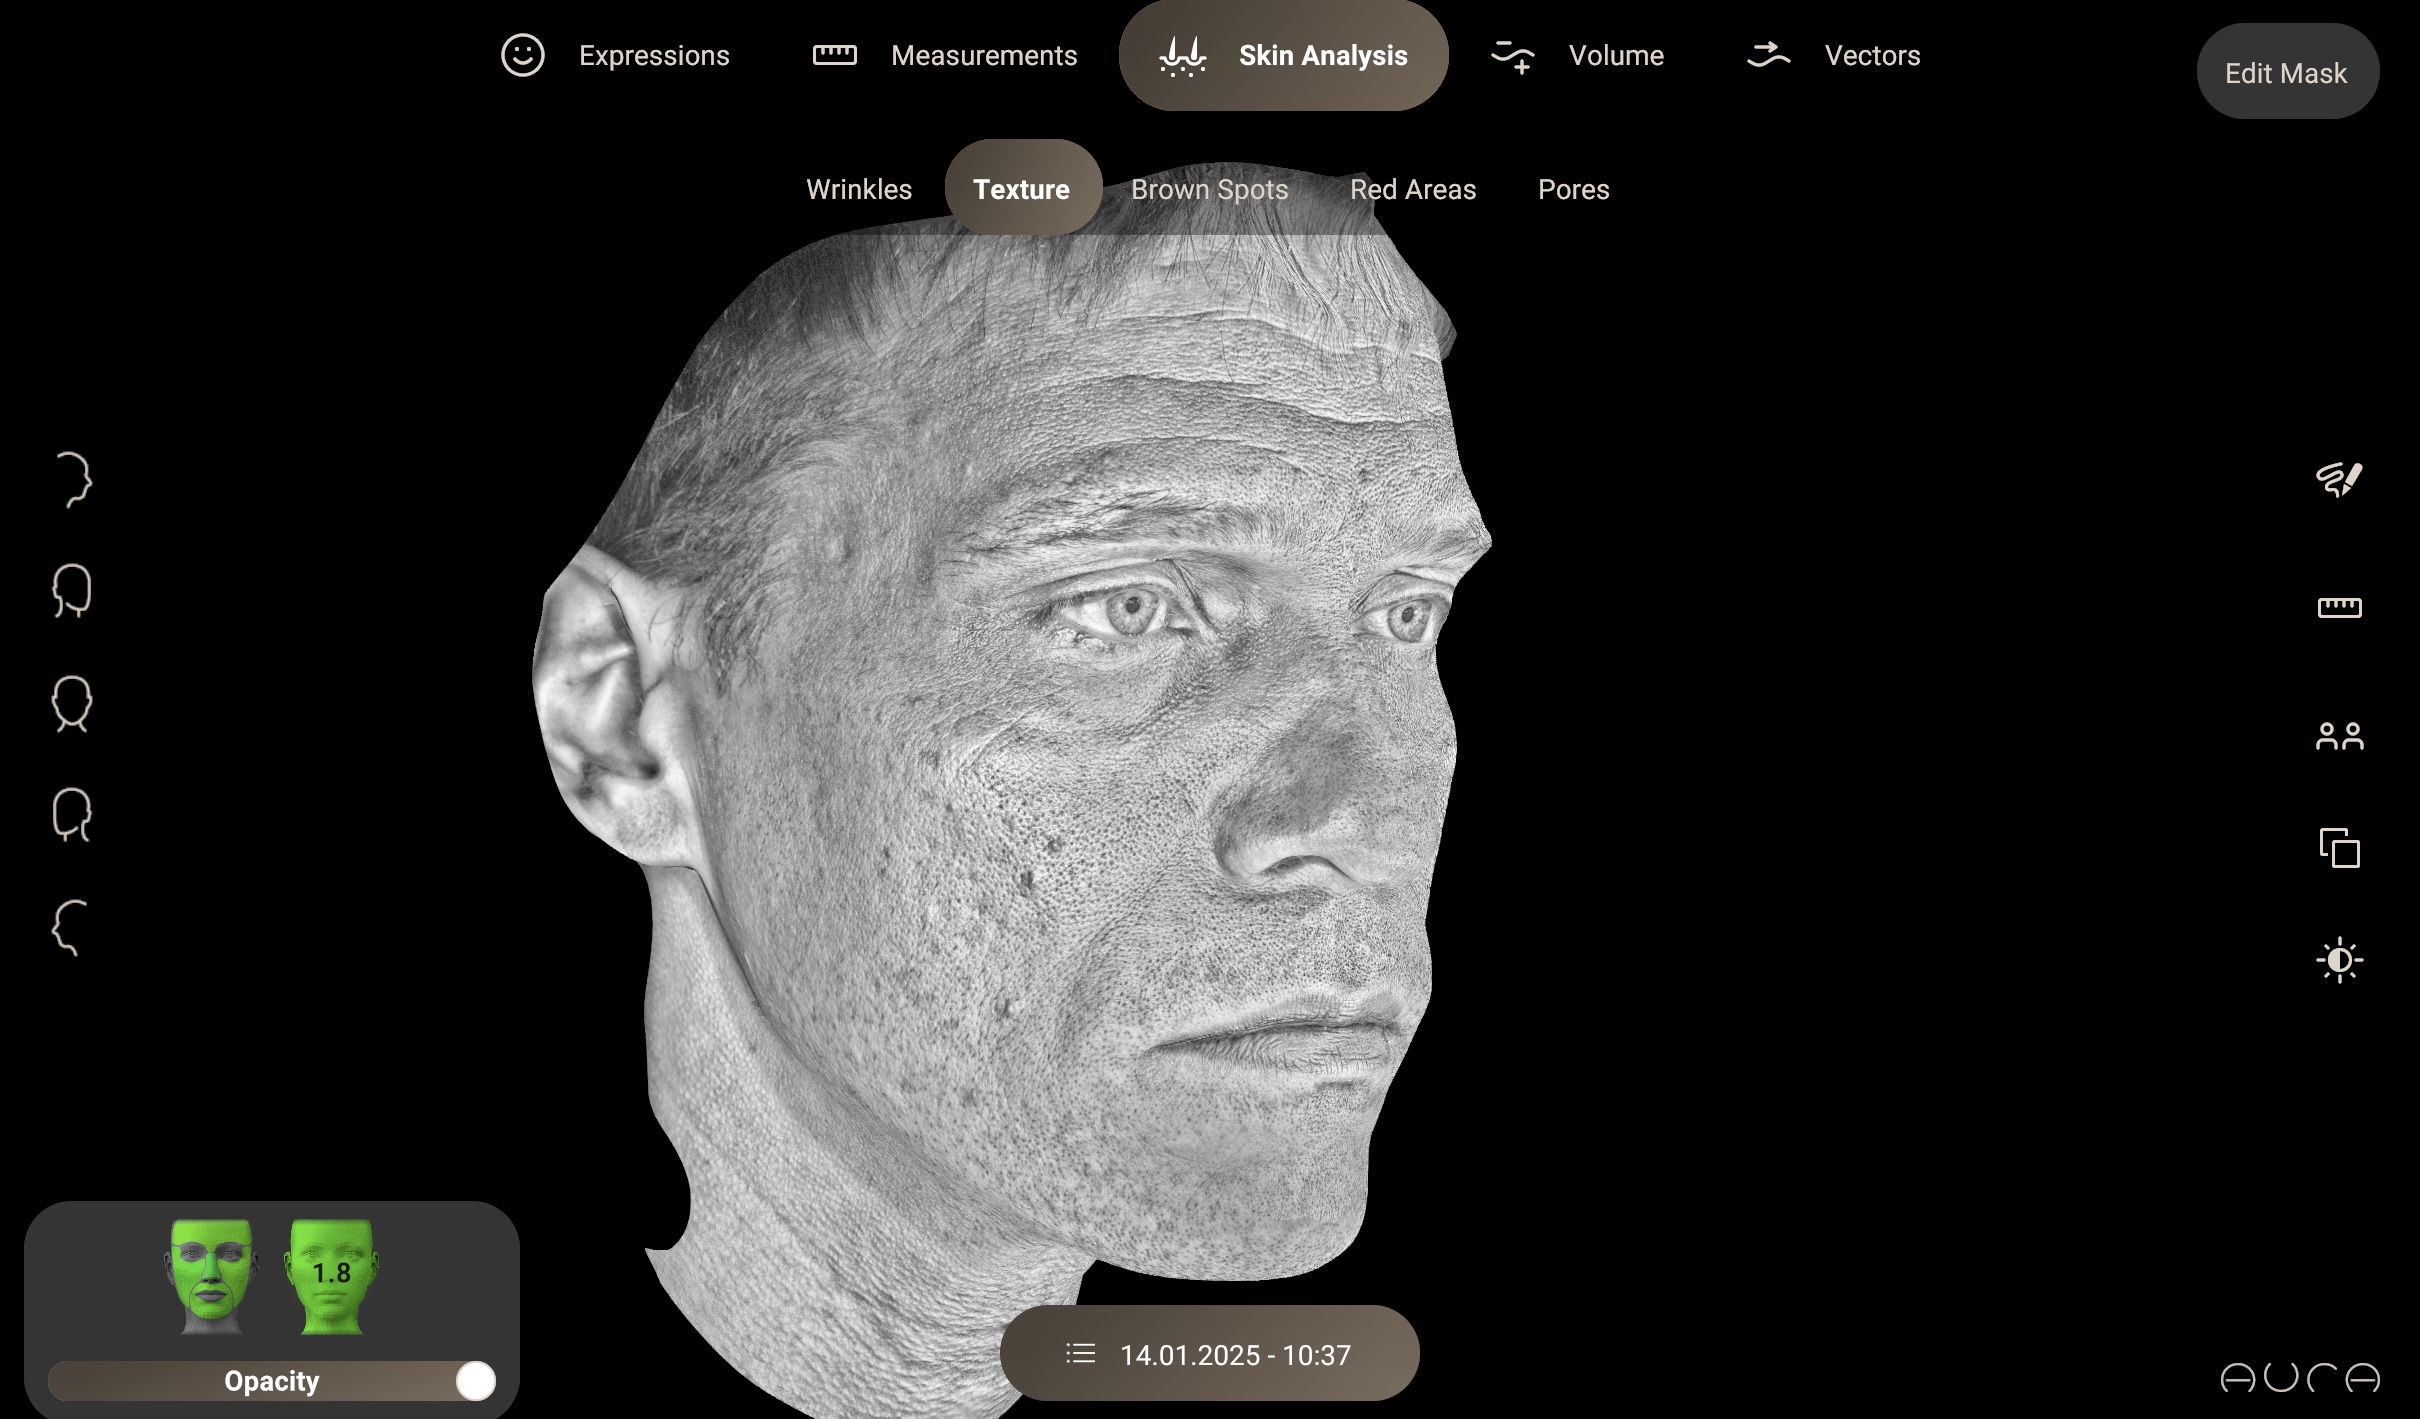Open the Brown Spots tab
The height and width of the screenshot is (1419, 2420).
[x=1209, y=189]
